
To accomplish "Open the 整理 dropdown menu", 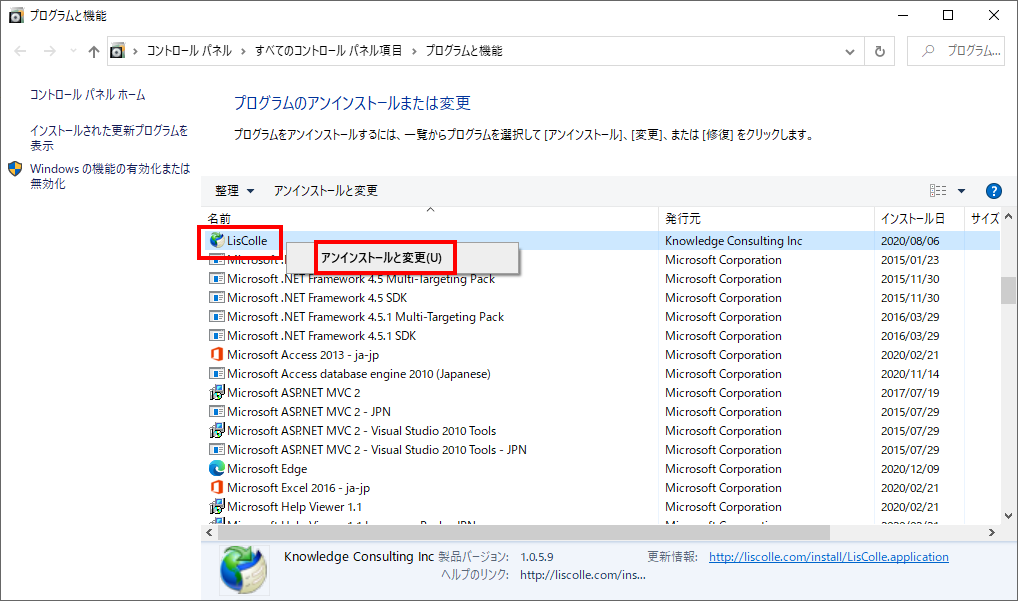I will tap(234, 191).
